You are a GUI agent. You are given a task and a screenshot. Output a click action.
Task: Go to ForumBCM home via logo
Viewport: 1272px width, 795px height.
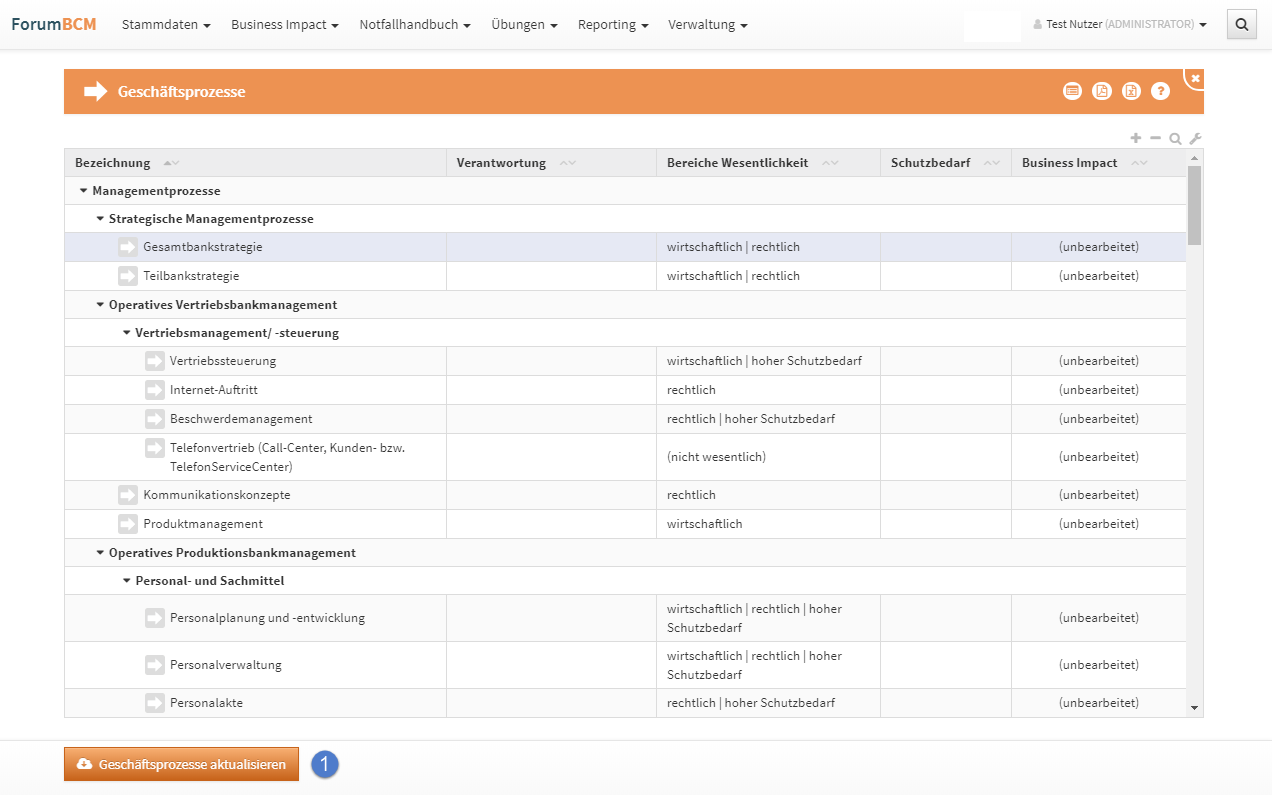coord(54,24)
